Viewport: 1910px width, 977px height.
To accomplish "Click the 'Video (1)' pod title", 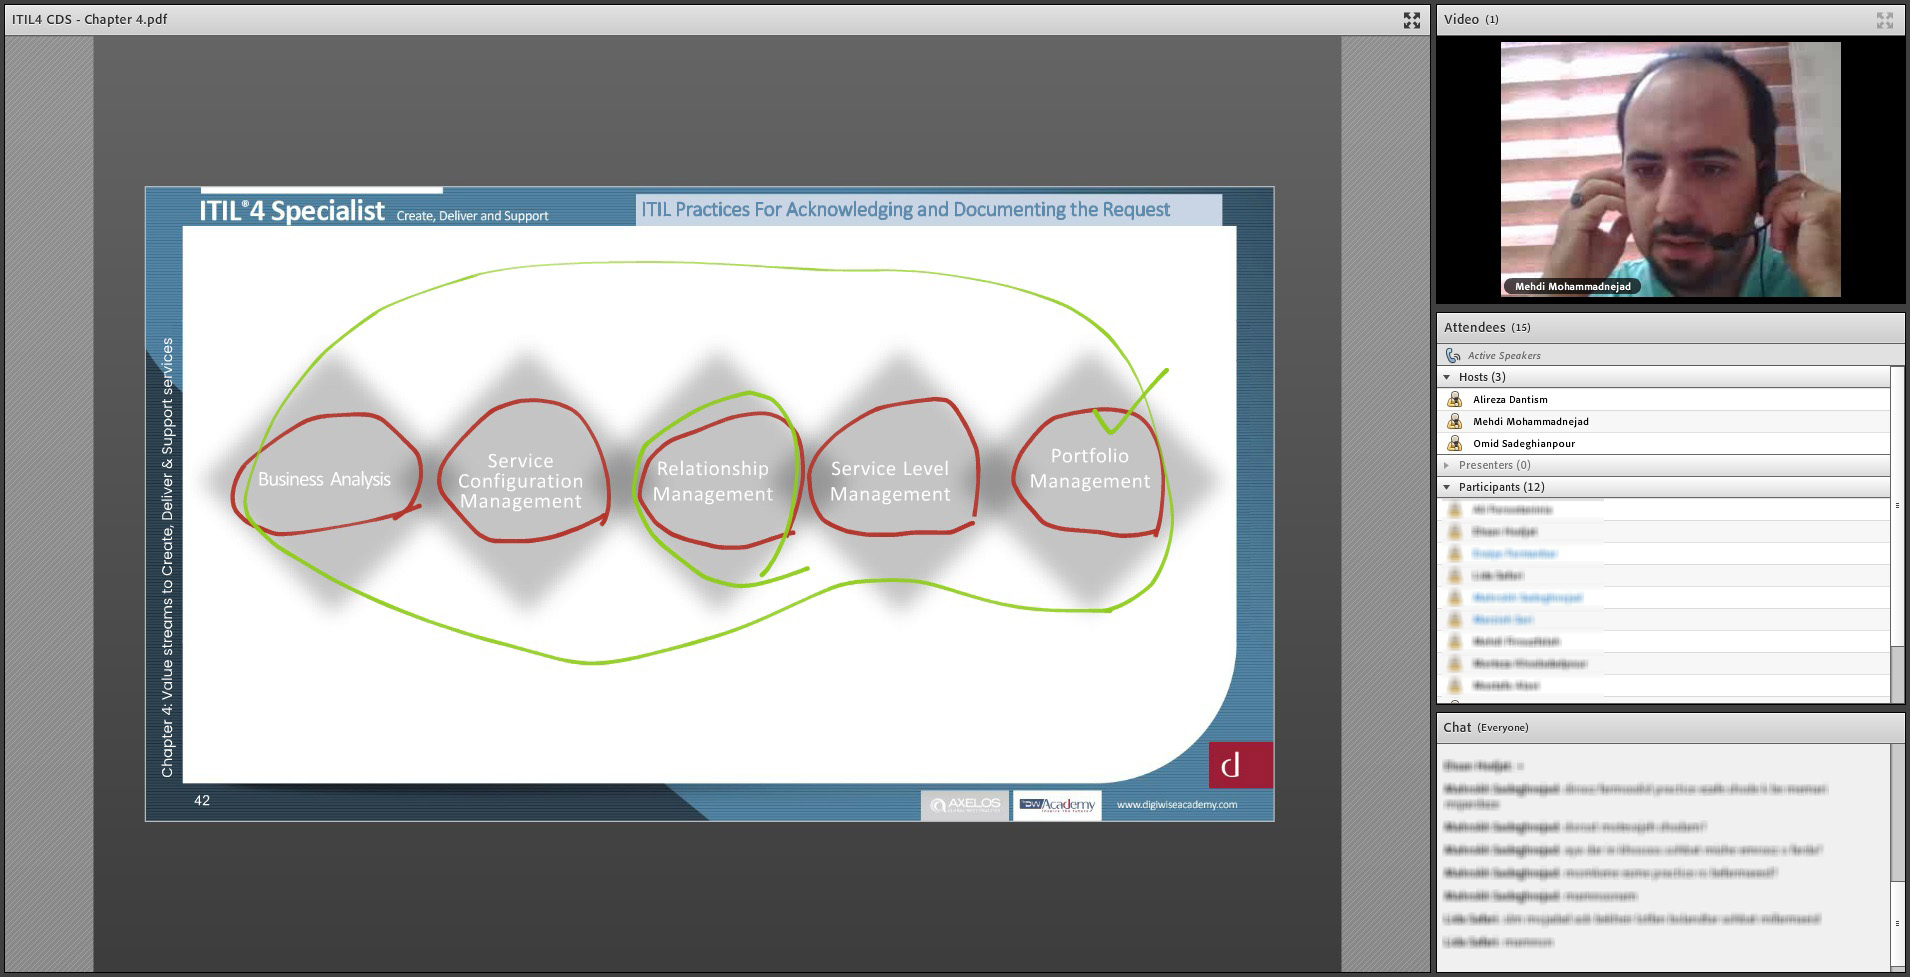I will (x=1471, y=19).
